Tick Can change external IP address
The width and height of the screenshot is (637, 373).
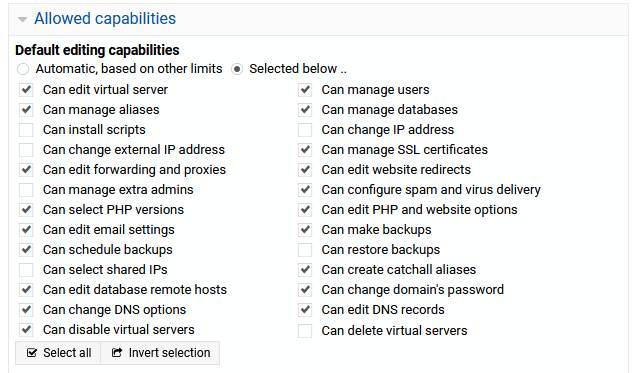click(x=26, y=150)
